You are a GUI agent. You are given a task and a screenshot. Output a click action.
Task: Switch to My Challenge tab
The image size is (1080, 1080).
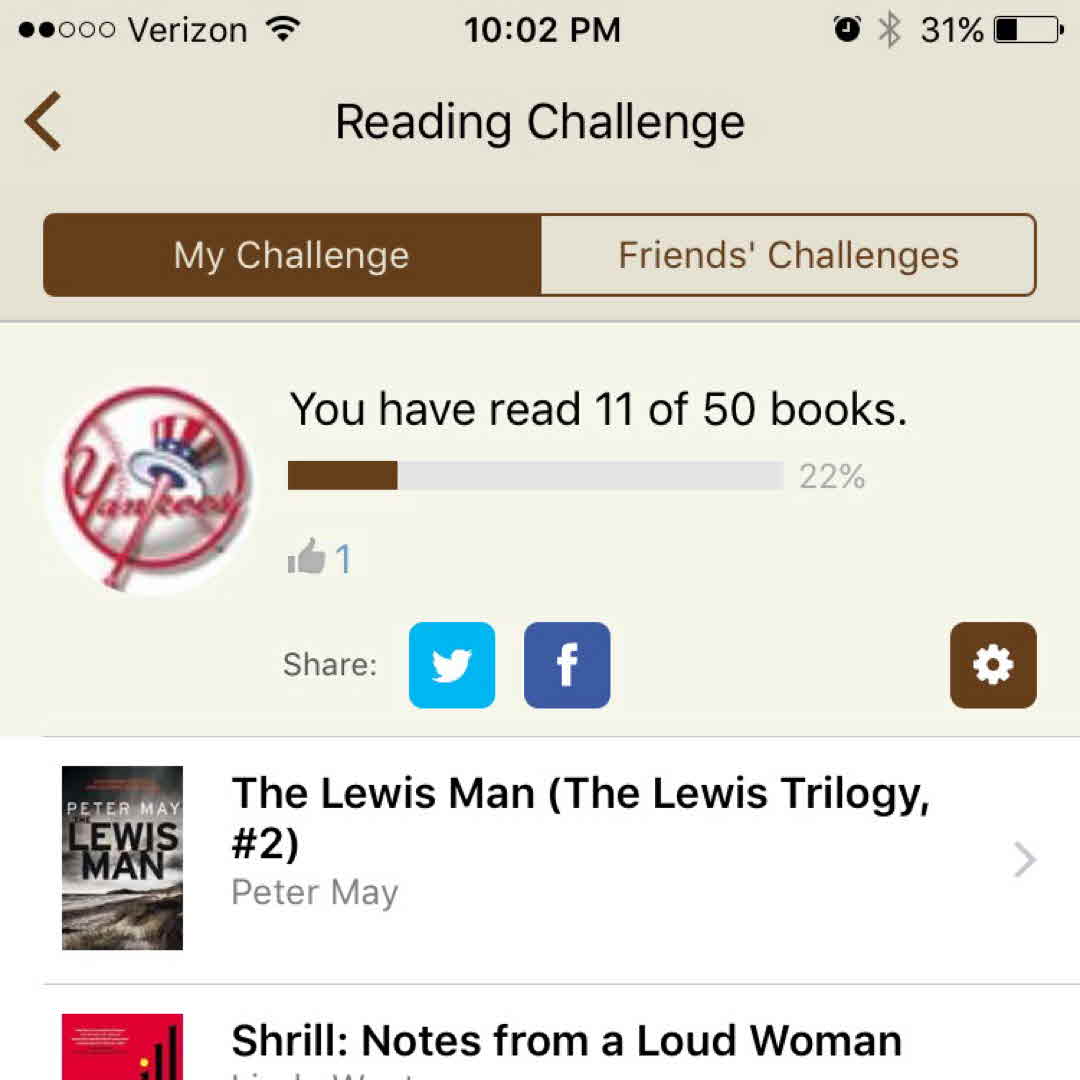[292, 255]
